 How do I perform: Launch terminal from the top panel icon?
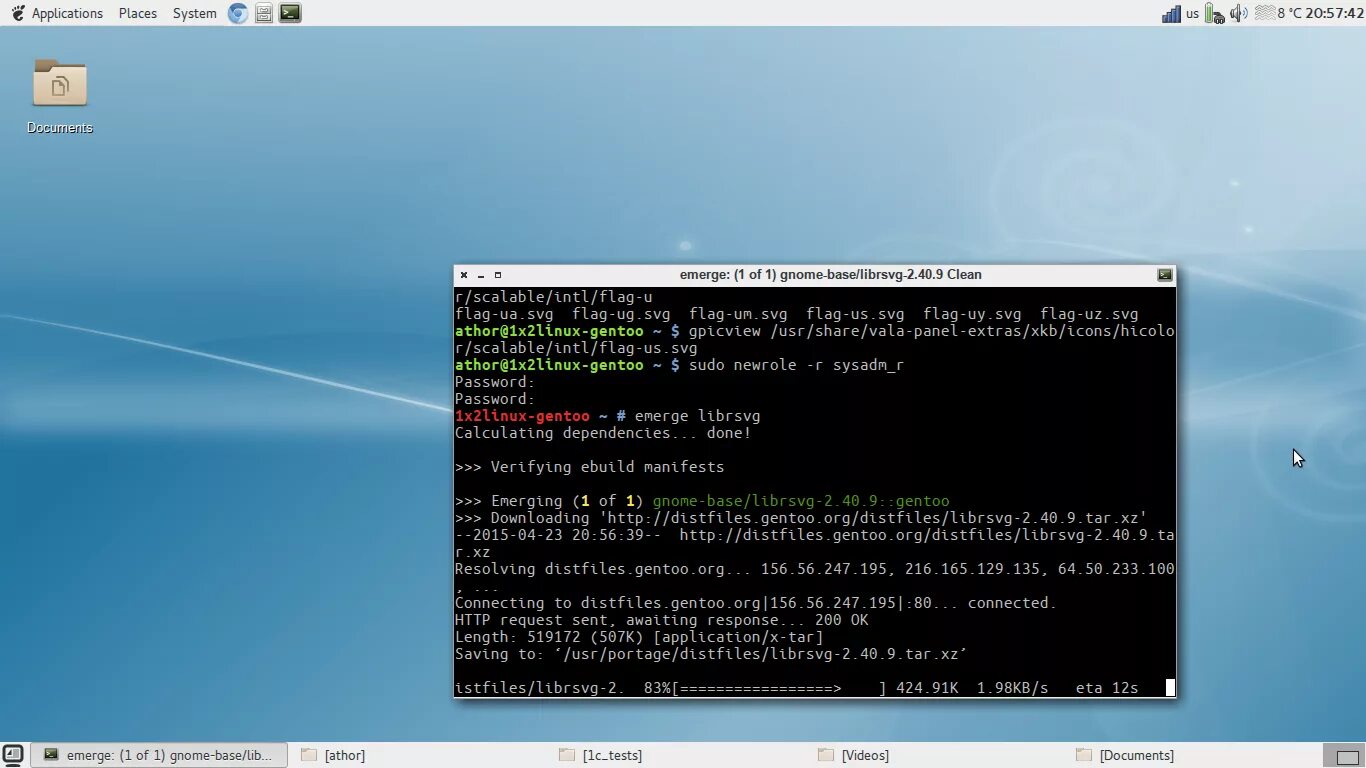pos(290,13)
